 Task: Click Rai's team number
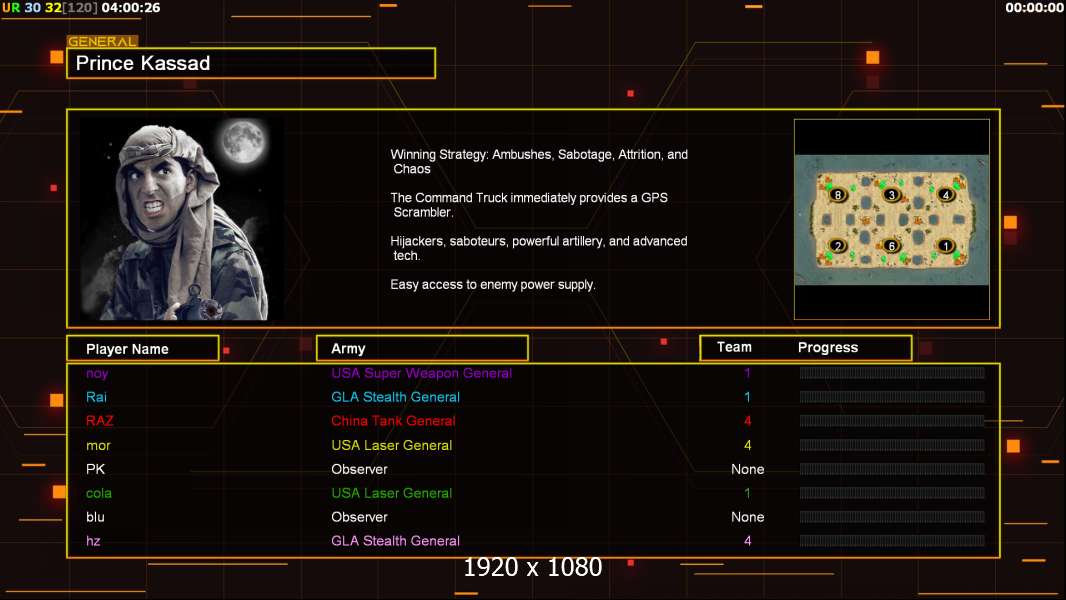pyautogui.click(x=747, y=397)
